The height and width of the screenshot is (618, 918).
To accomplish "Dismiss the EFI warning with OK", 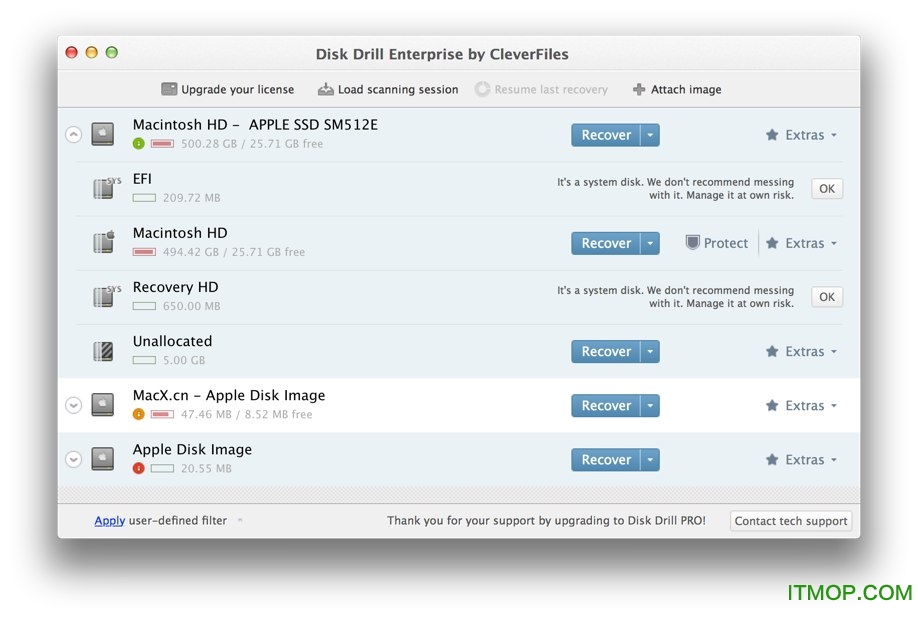I will point(826,188).
